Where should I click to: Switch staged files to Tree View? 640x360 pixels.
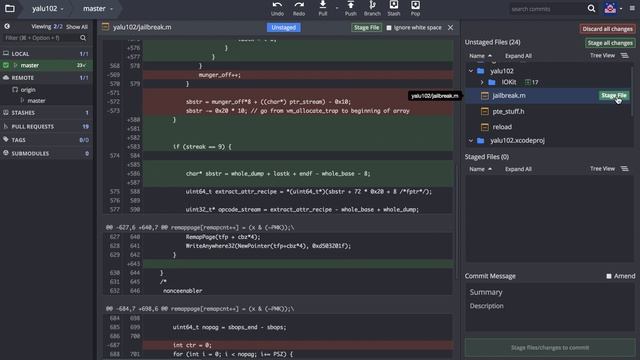point(602,169)
